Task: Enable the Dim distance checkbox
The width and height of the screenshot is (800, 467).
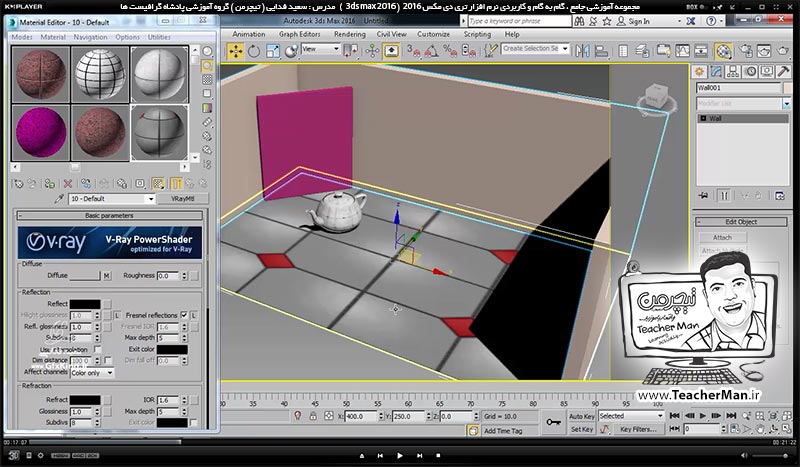Action: 108,360
